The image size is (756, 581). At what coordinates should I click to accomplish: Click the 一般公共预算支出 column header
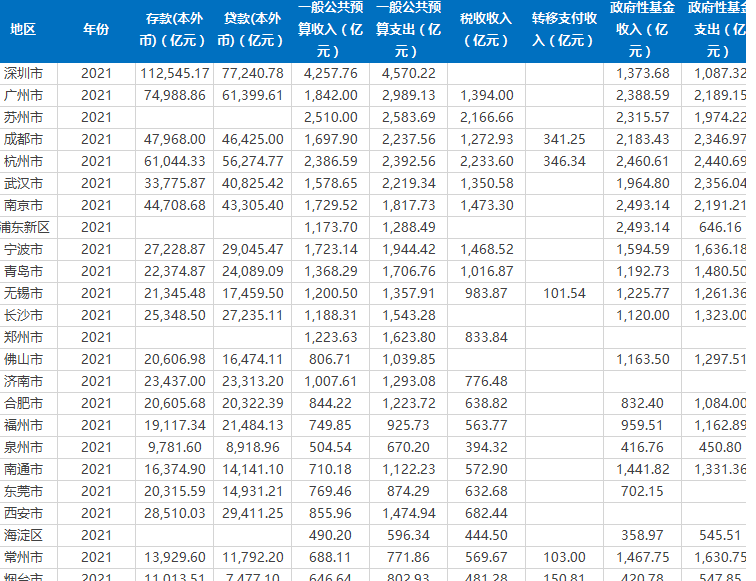pos(408,30)
